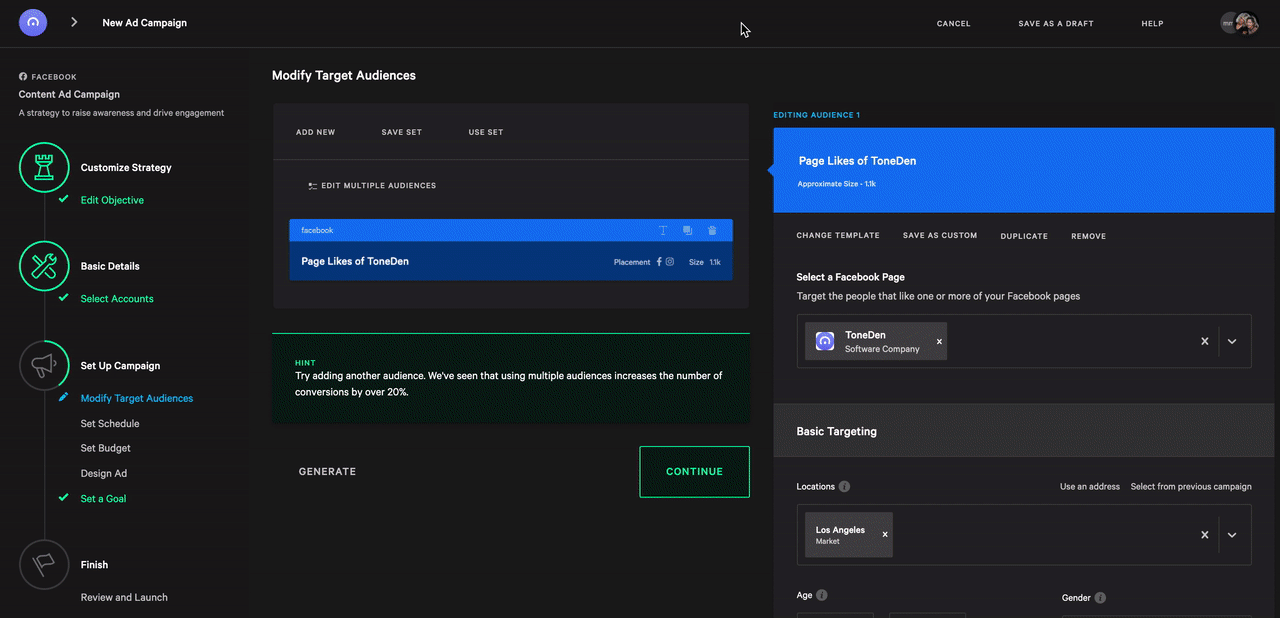Image resolution: width=1280 pixels, height=618 pixels.
Task: Click the Use an address link
Action: tap(1090, 487)
